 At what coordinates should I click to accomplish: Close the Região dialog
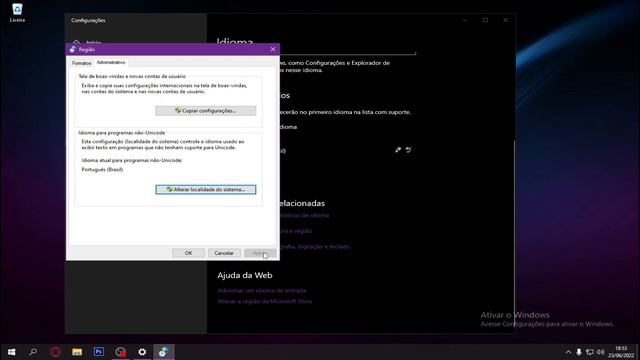tap(273, 49)
